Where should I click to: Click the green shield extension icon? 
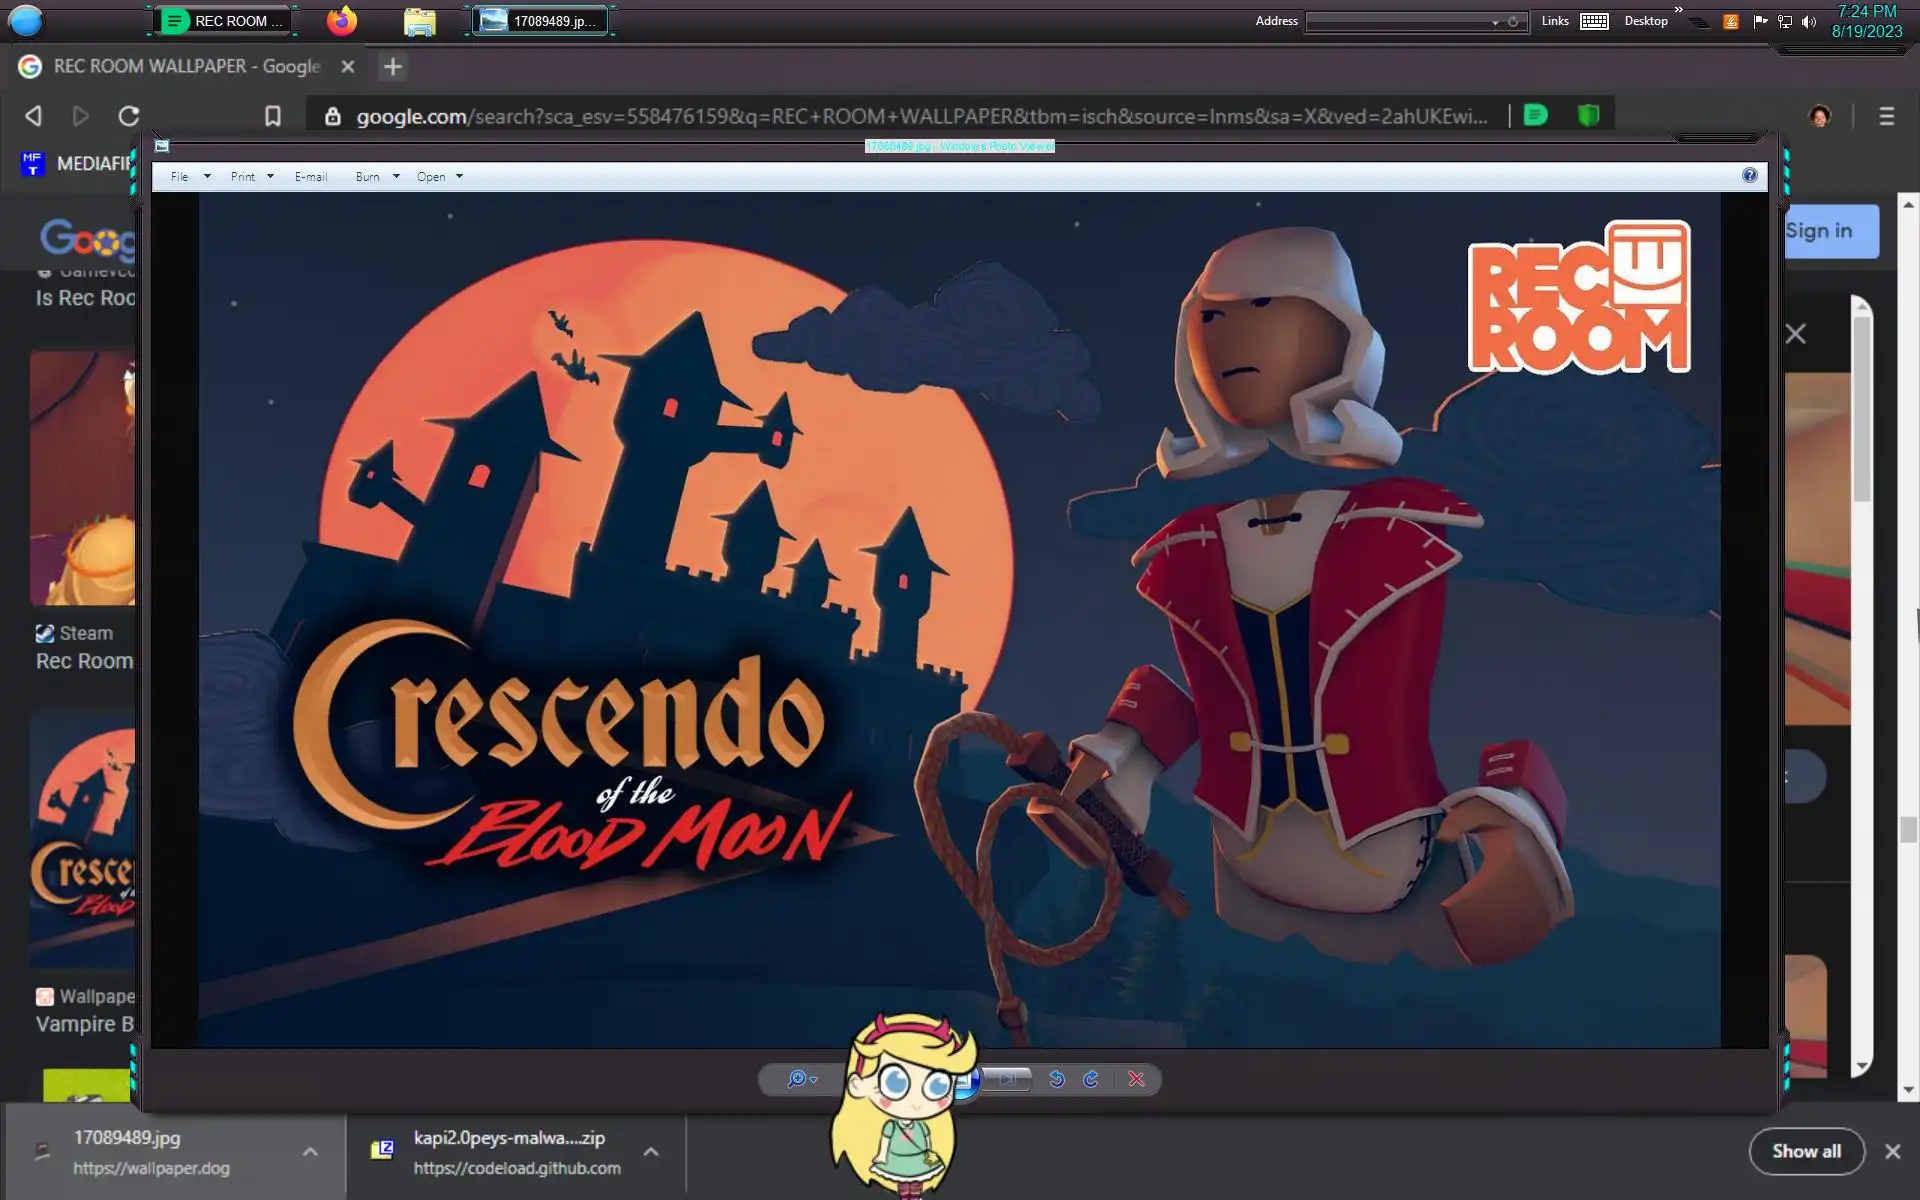tap(1588, 116)
